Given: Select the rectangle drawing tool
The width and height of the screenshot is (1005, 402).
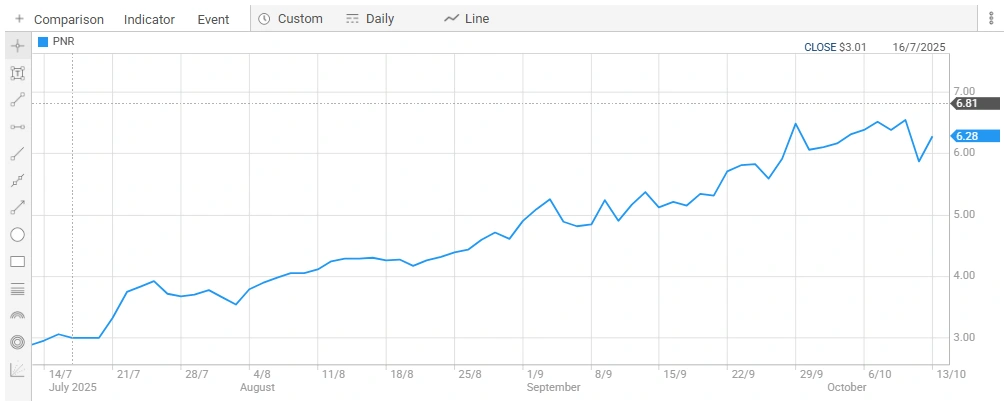Looking at the screenshot, I should point(17,262).
